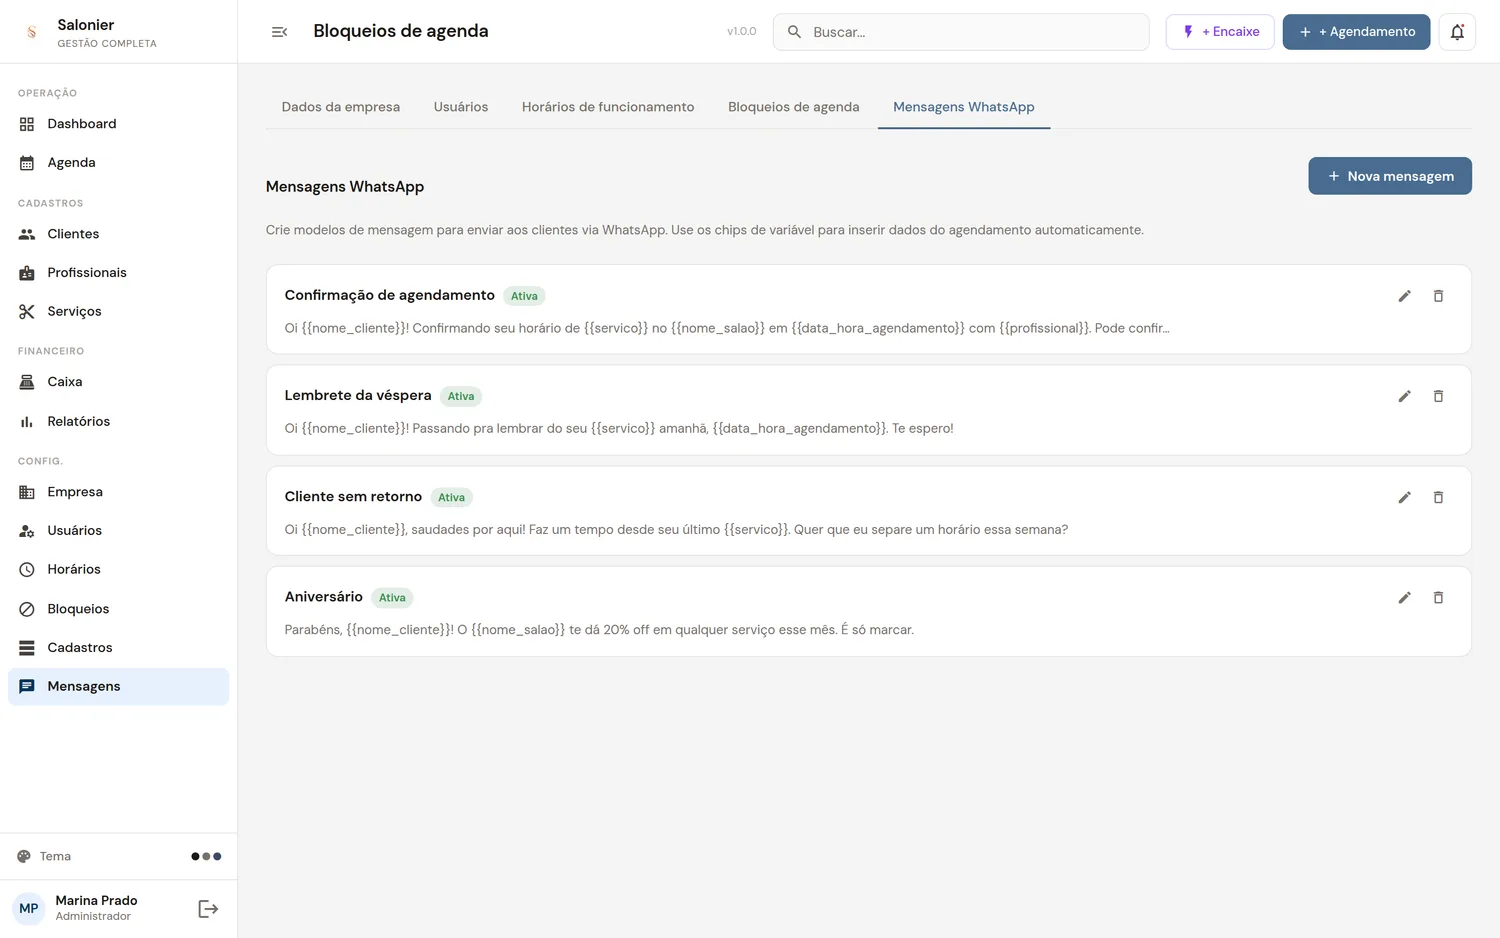Open Relatórios in sidebar
The image size is (1500, 938).
(118, 422)
